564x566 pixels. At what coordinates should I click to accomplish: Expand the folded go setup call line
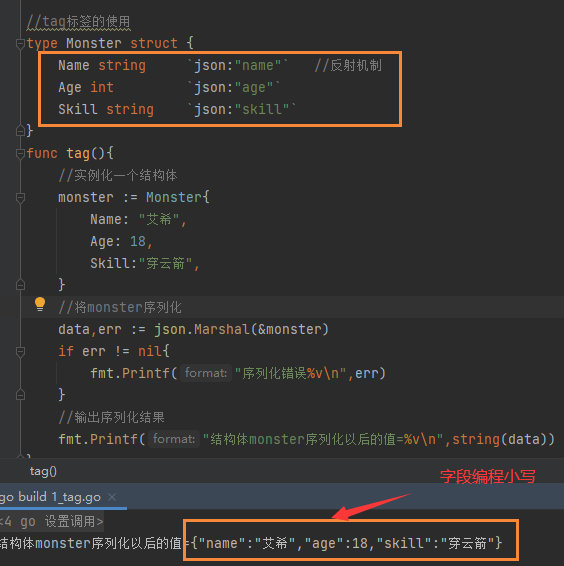click(52, 522)
